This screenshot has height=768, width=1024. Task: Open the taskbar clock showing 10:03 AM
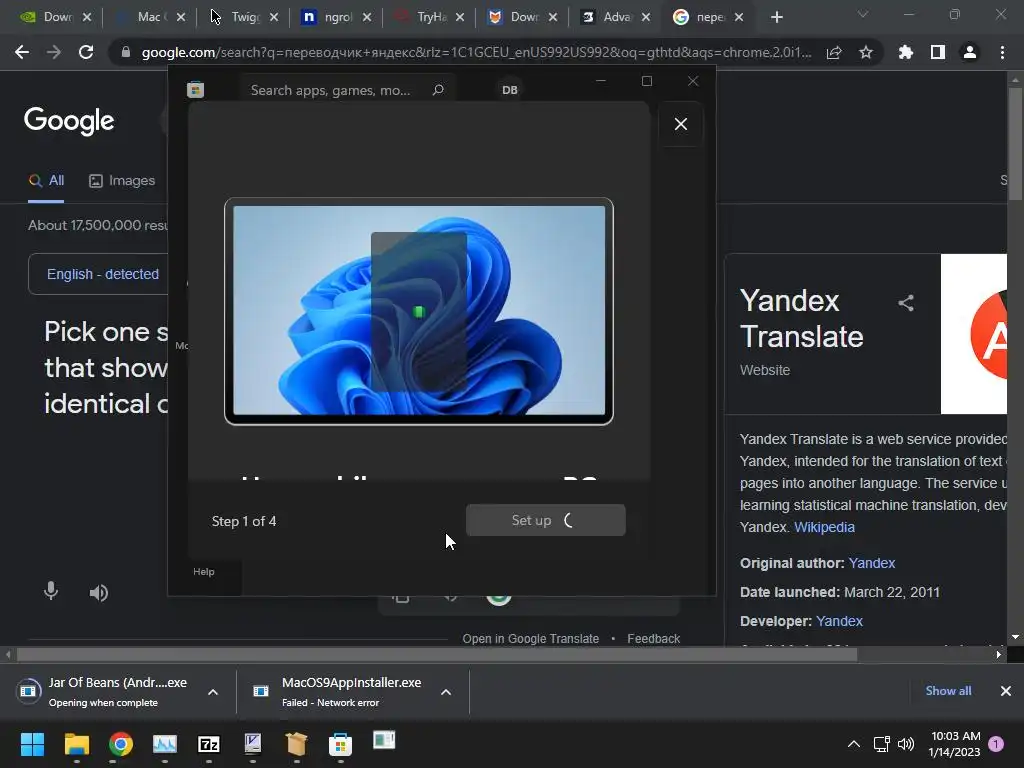tap(955, 744)
